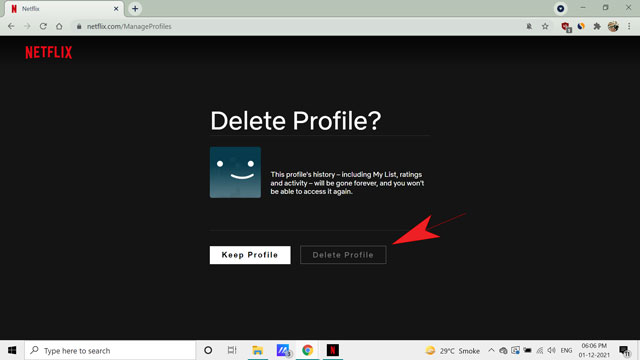Screen dimensions: 640x360
Task: Open the Windows Start menu
Action: tap(12, 350)
